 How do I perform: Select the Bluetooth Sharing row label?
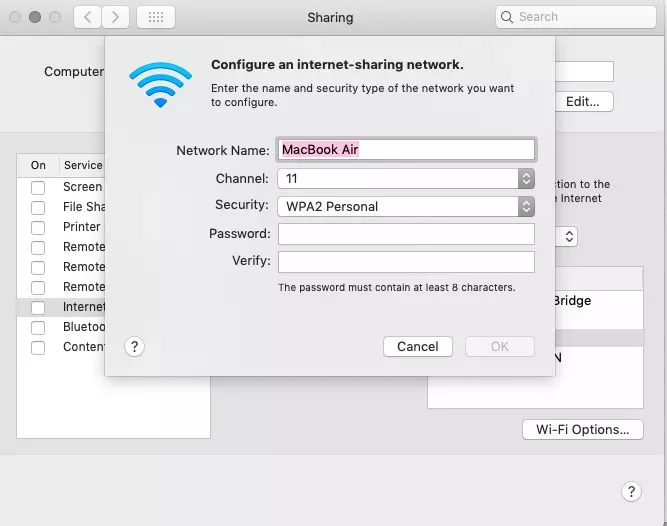point(84,327)
